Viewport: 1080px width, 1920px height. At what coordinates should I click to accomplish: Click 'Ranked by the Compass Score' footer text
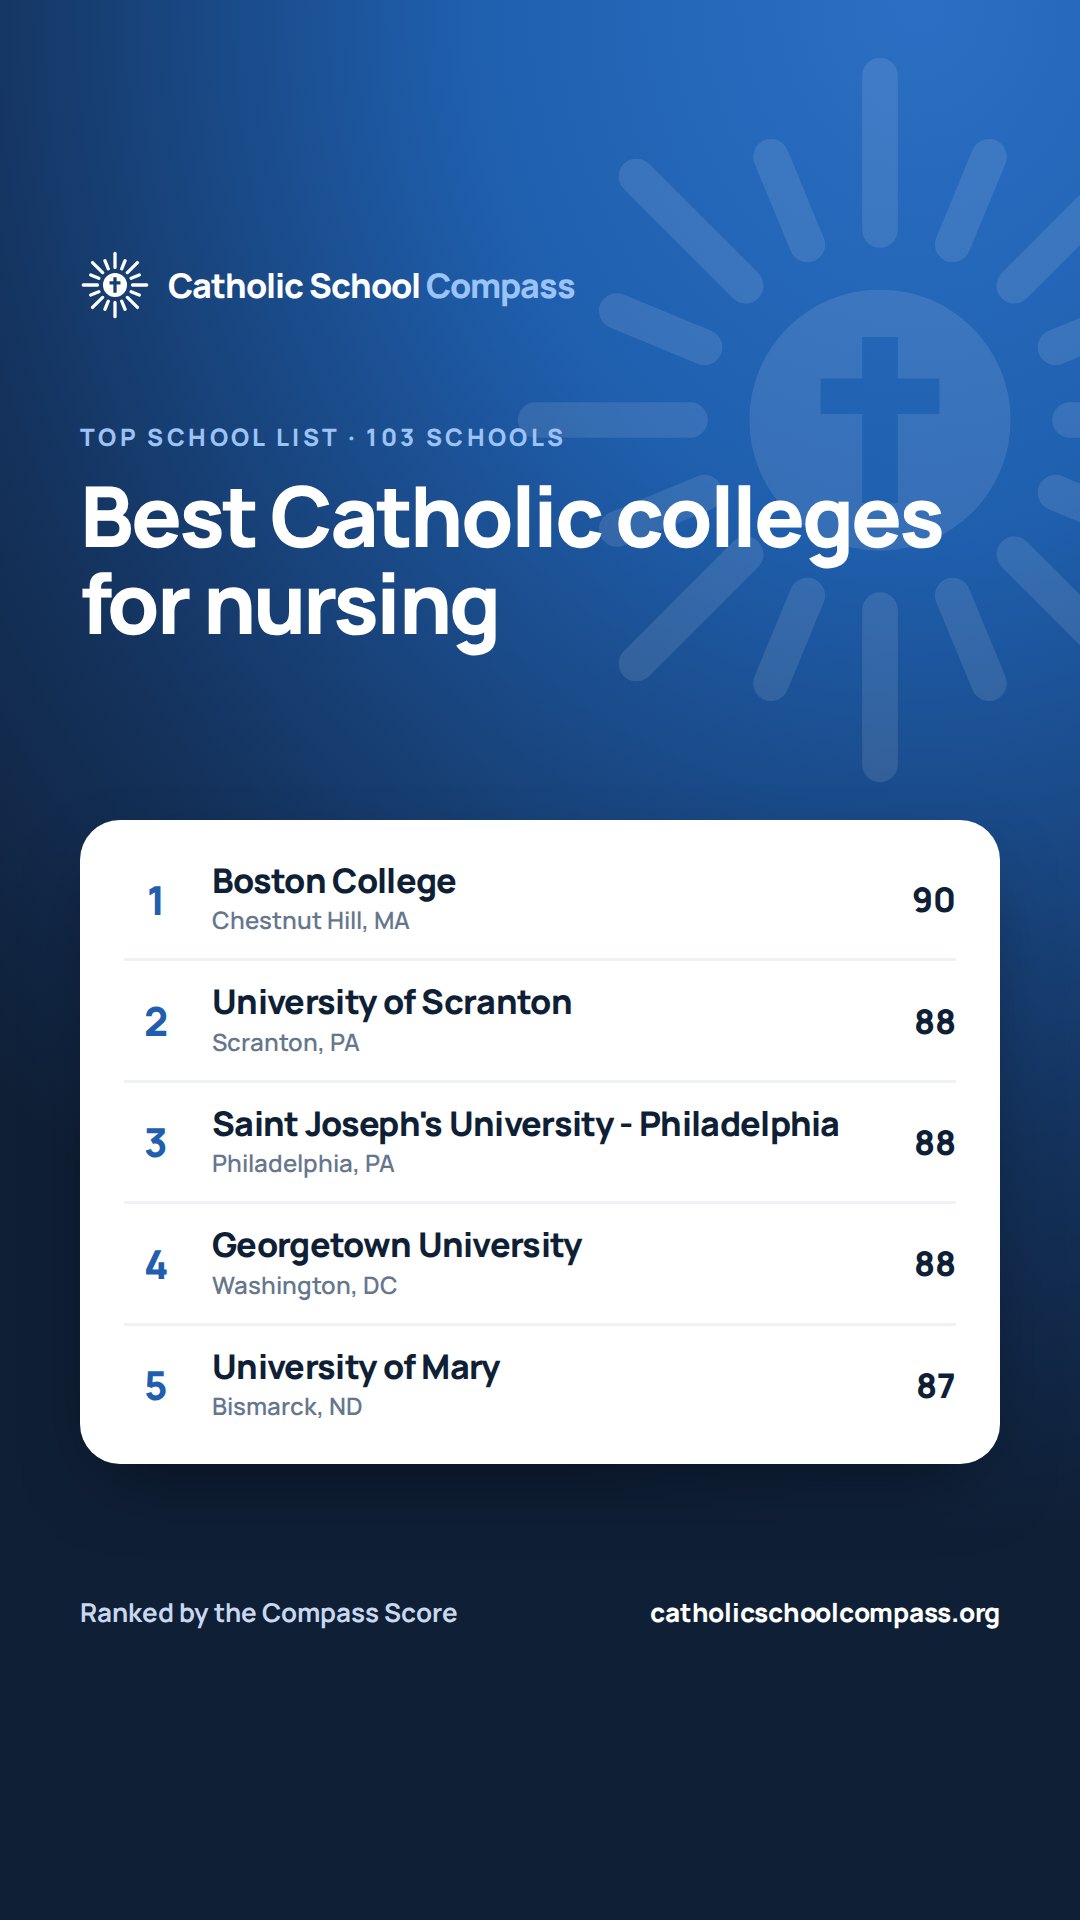pos(268,1613)
